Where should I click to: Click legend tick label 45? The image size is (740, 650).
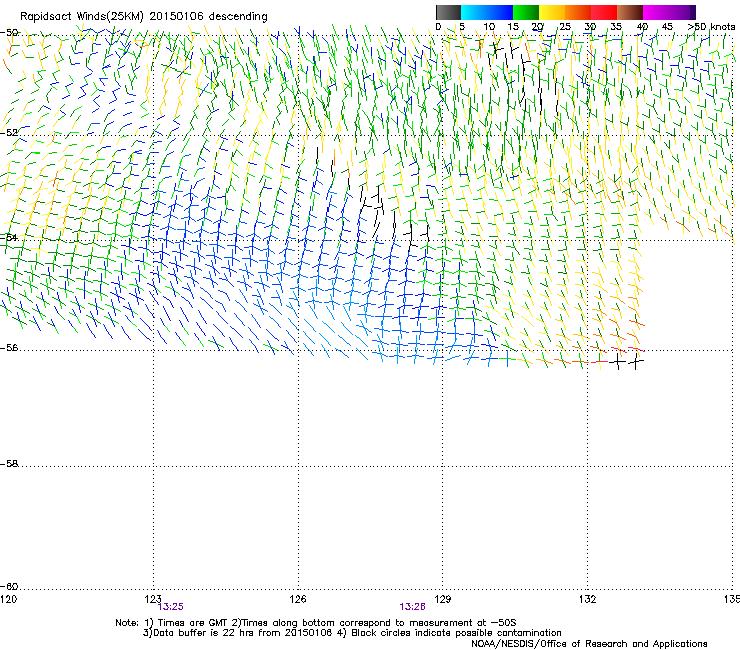(667, 26)
